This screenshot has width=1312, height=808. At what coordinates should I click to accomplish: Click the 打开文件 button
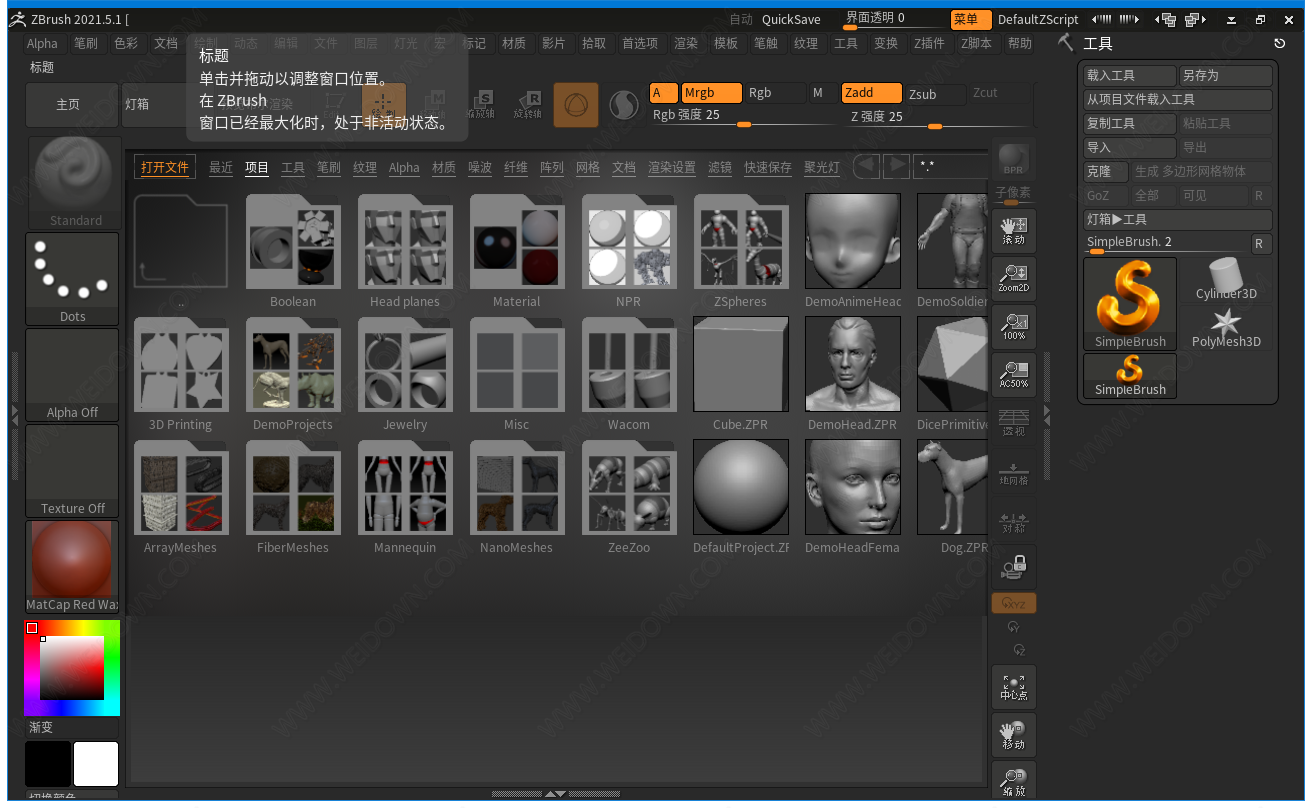pyautogui.click(x=165, y=167)
